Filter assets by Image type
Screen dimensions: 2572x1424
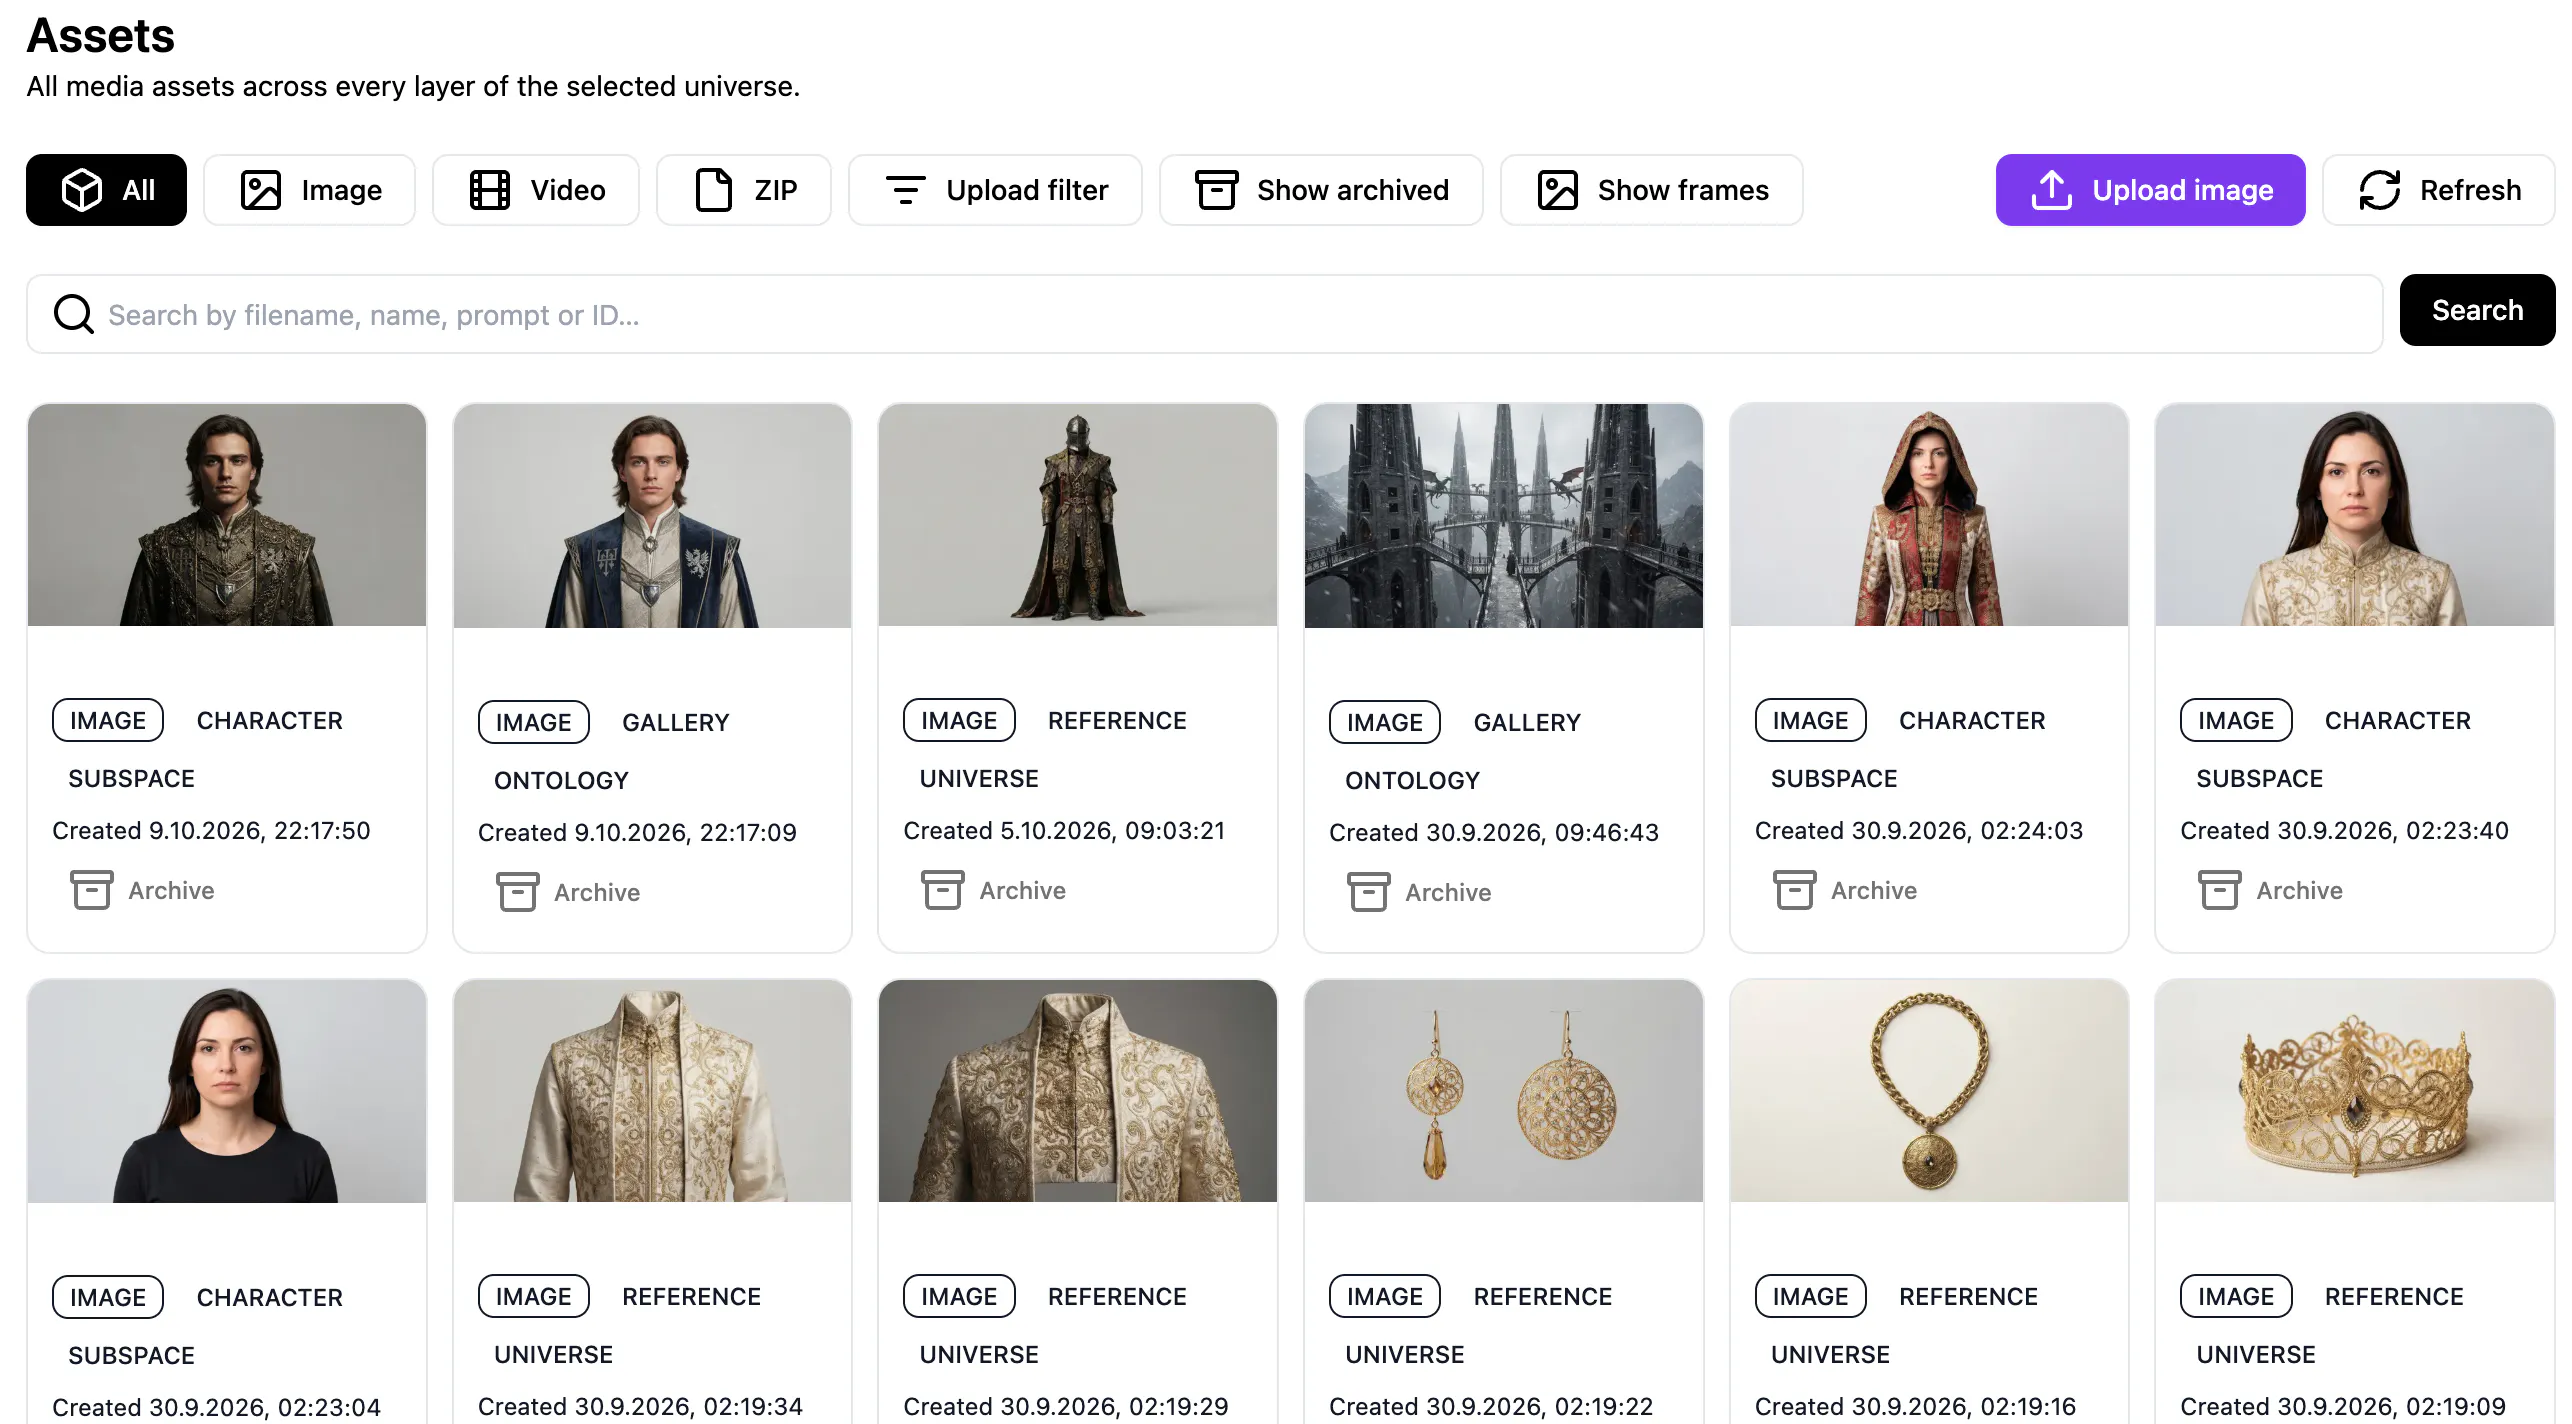point(310,190)
